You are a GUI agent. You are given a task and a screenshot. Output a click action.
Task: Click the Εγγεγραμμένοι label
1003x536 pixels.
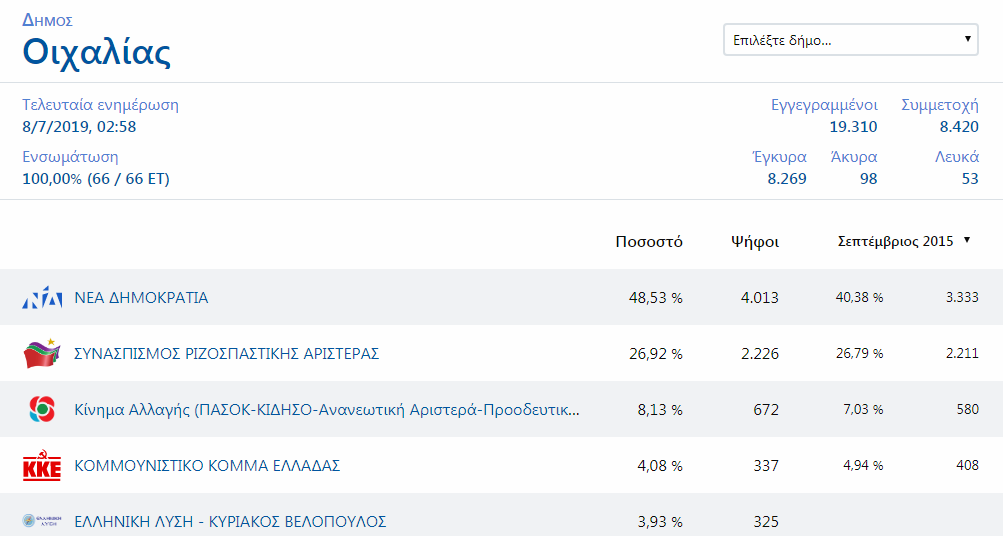[x=824, y=105]
